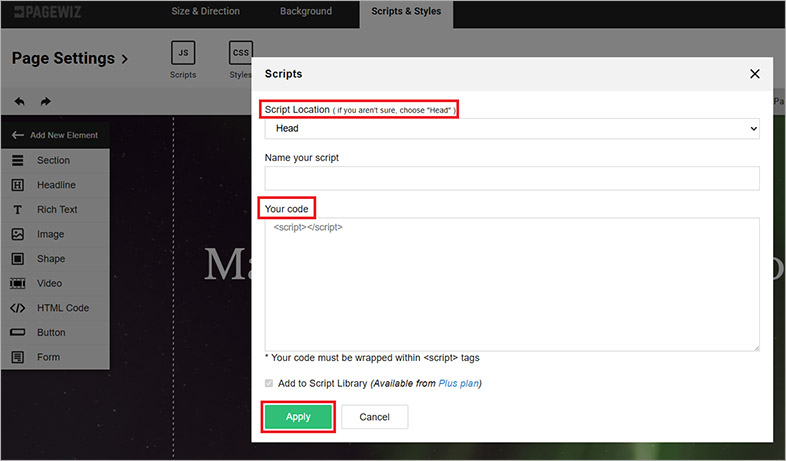Open the JS Scripts icon
This screenshot has width=786, height=461.
(x=183, y=53)
